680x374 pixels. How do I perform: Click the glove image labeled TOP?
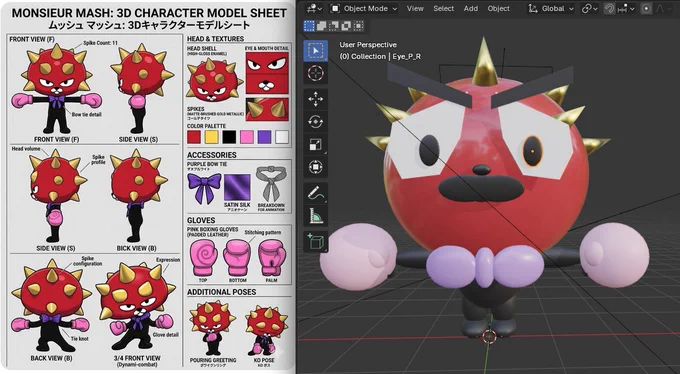(203, 258)
